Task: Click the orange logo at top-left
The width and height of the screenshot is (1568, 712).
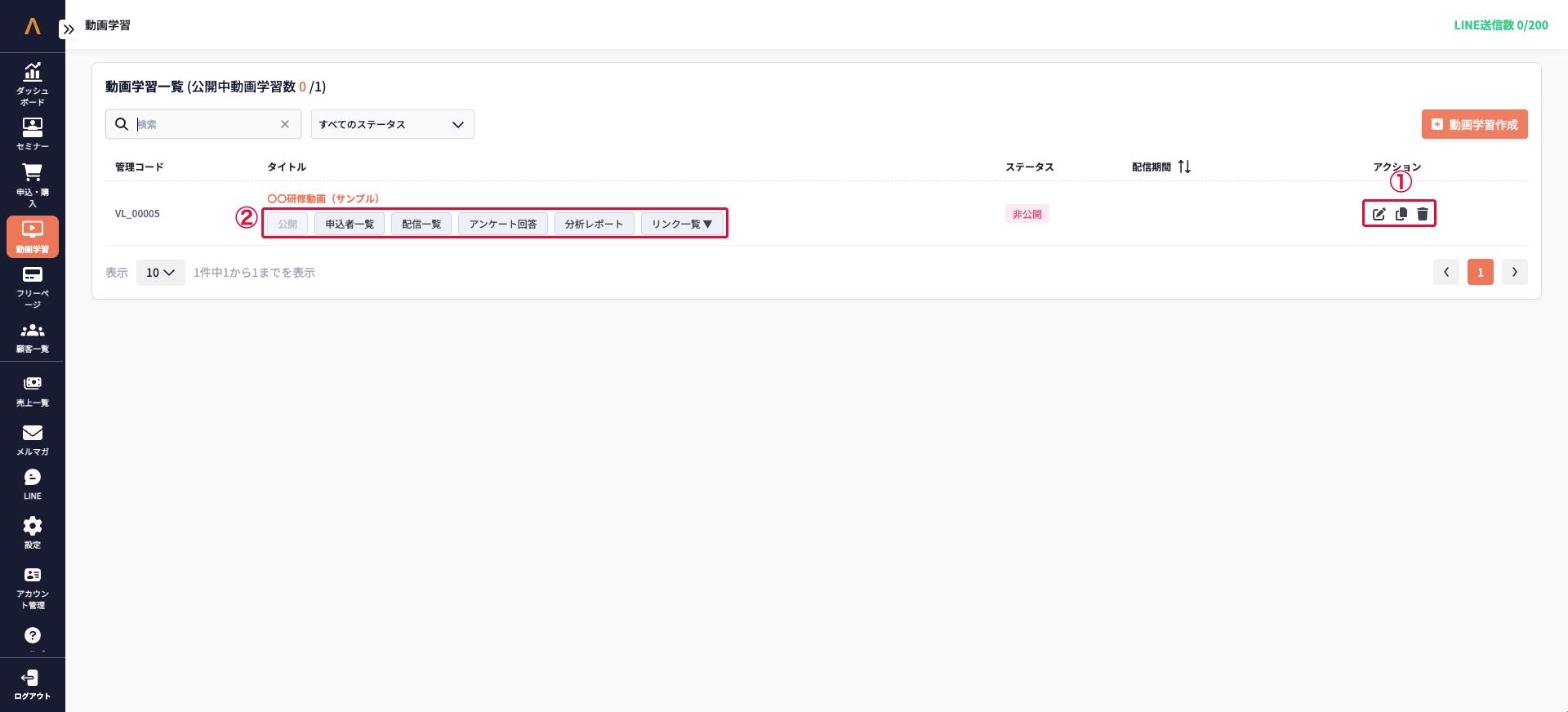Action: coord(32,26)
